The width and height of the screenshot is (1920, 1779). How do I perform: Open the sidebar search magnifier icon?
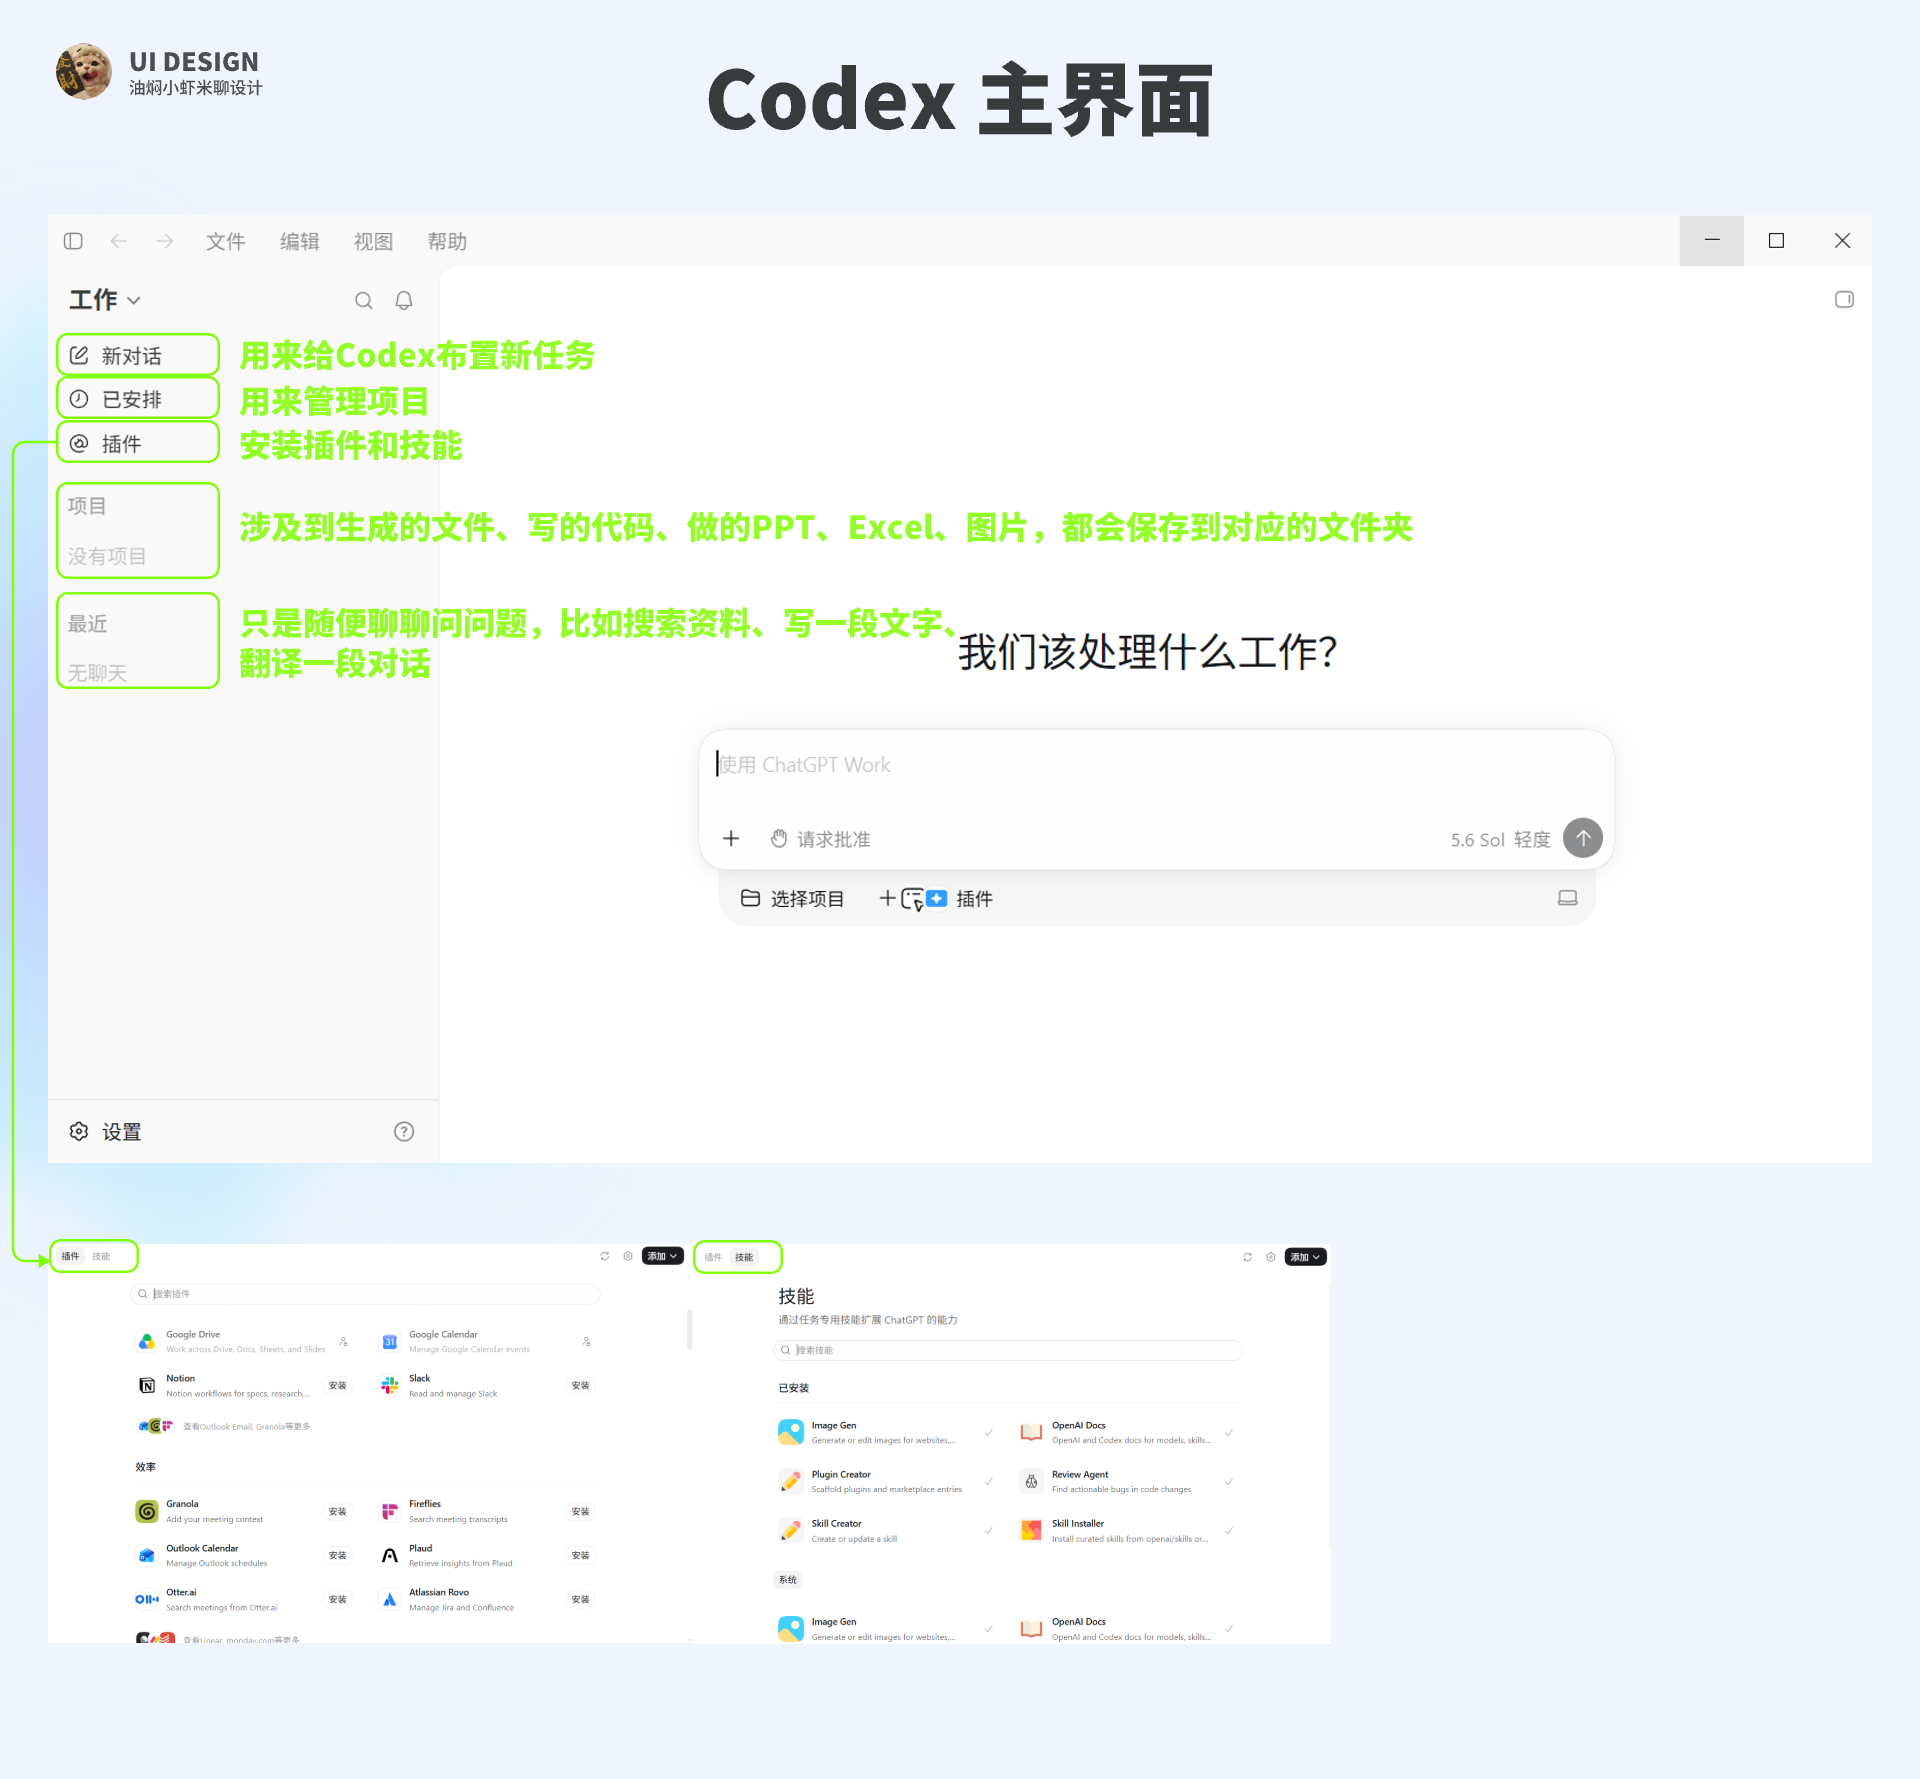[x=364, y=300]
